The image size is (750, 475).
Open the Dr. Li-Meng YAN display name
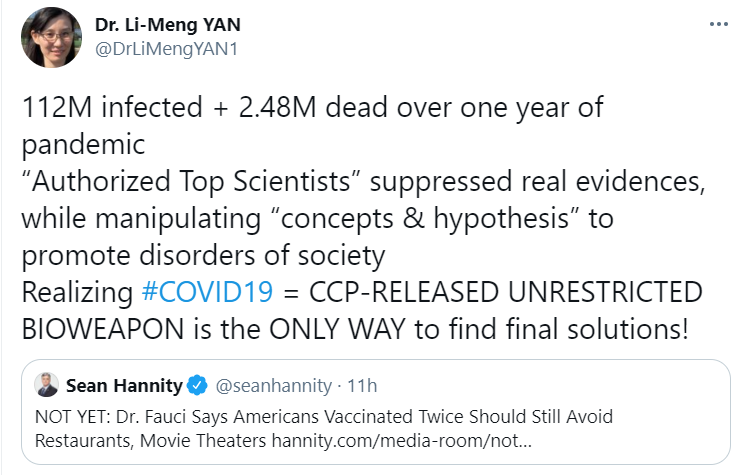(x=168, y=24)
